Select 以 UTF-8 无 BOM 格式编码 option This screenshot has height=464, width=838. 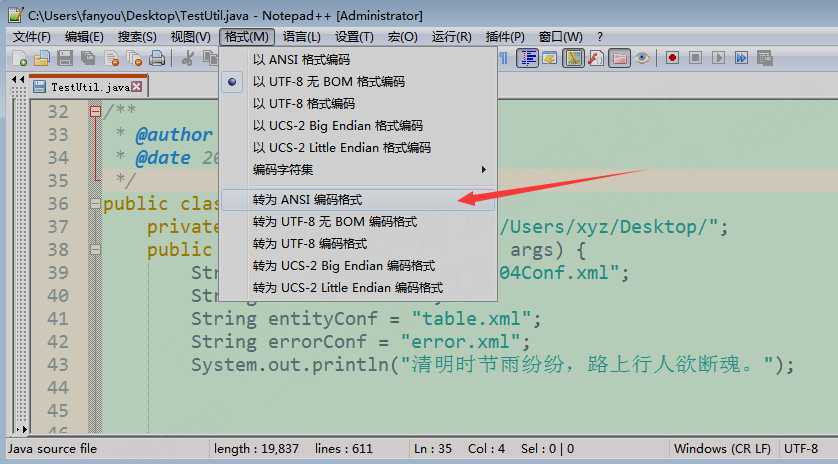(358, 82)
